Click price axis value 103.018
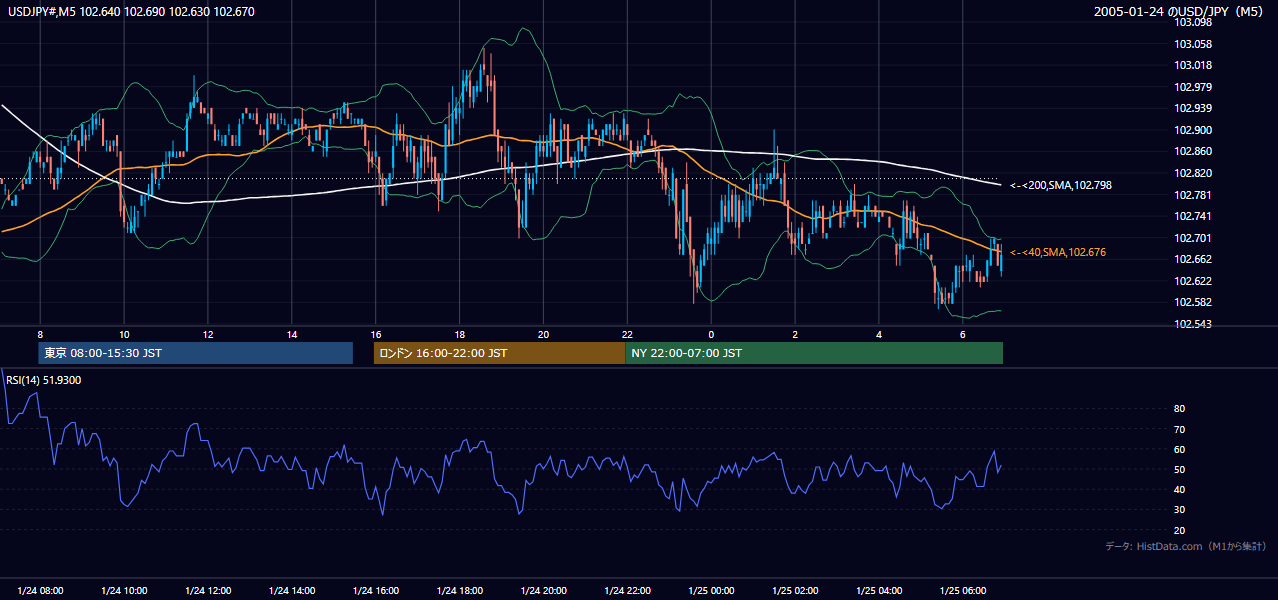The image size is (1278, 600). point(1193,65)
